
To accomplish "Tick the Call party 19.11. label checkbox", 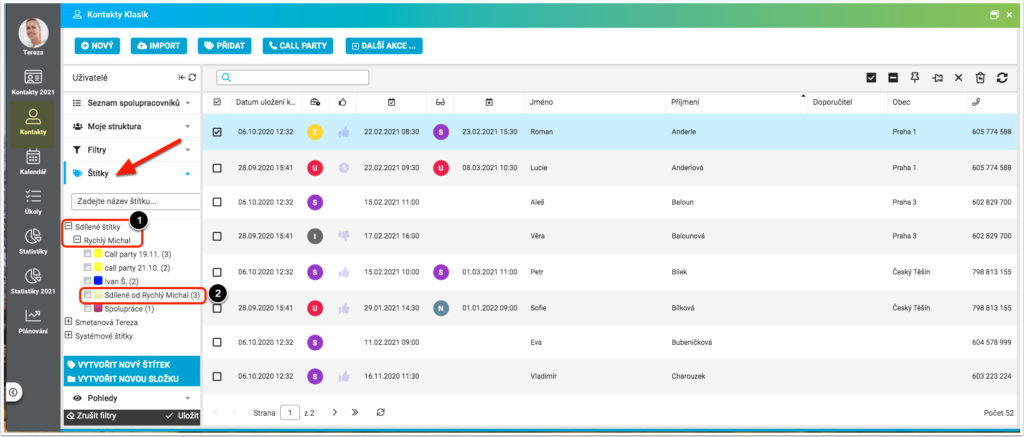I will pyautogui.click(x=88, y=254).
